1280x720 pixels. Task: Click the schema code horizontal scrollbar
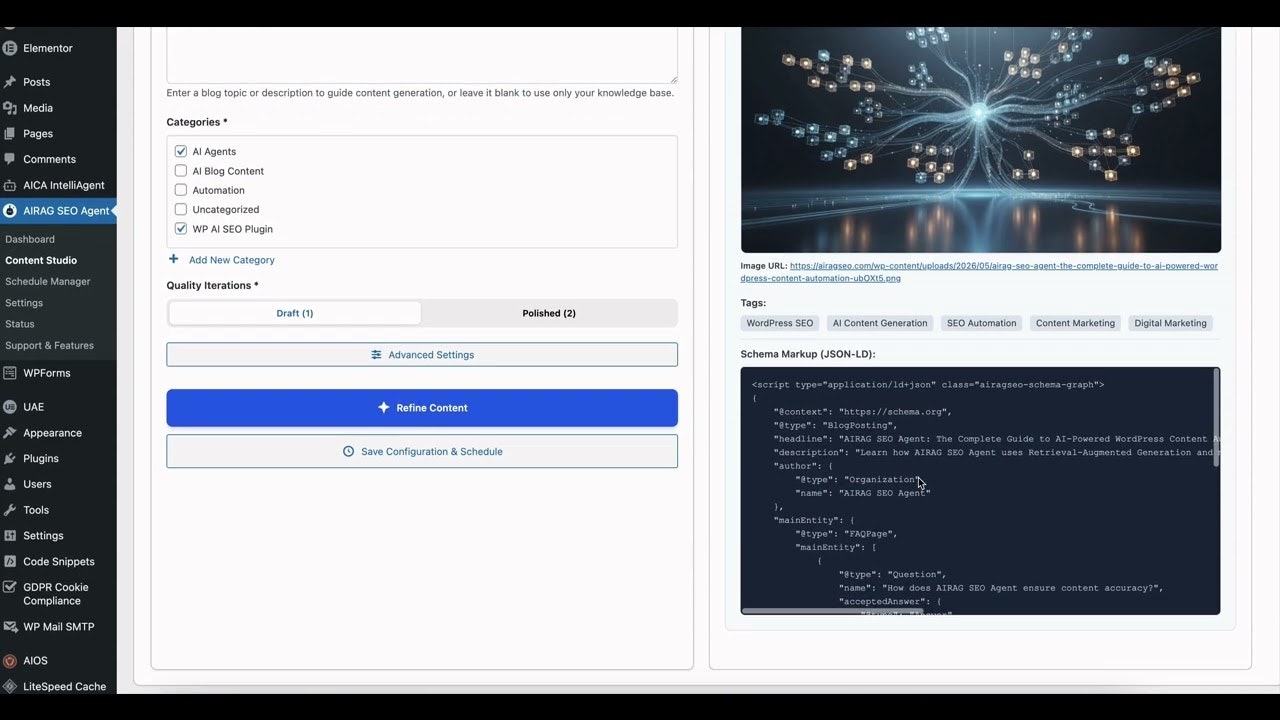[830, 611]
